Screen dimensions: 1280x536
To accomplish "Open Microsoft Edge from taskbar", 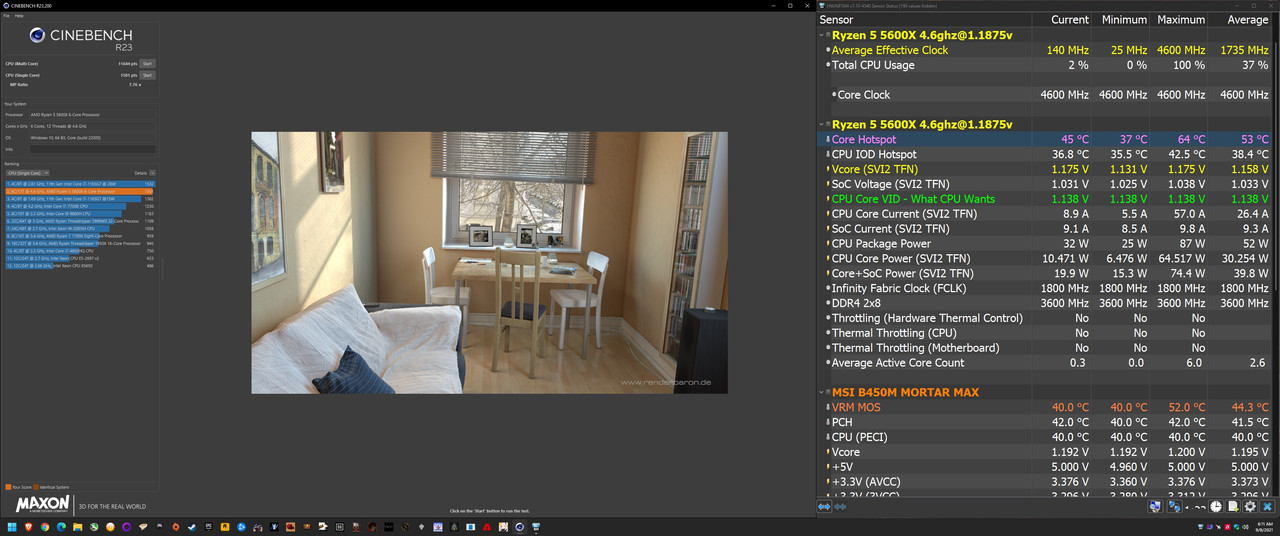I will click(61, 526).
